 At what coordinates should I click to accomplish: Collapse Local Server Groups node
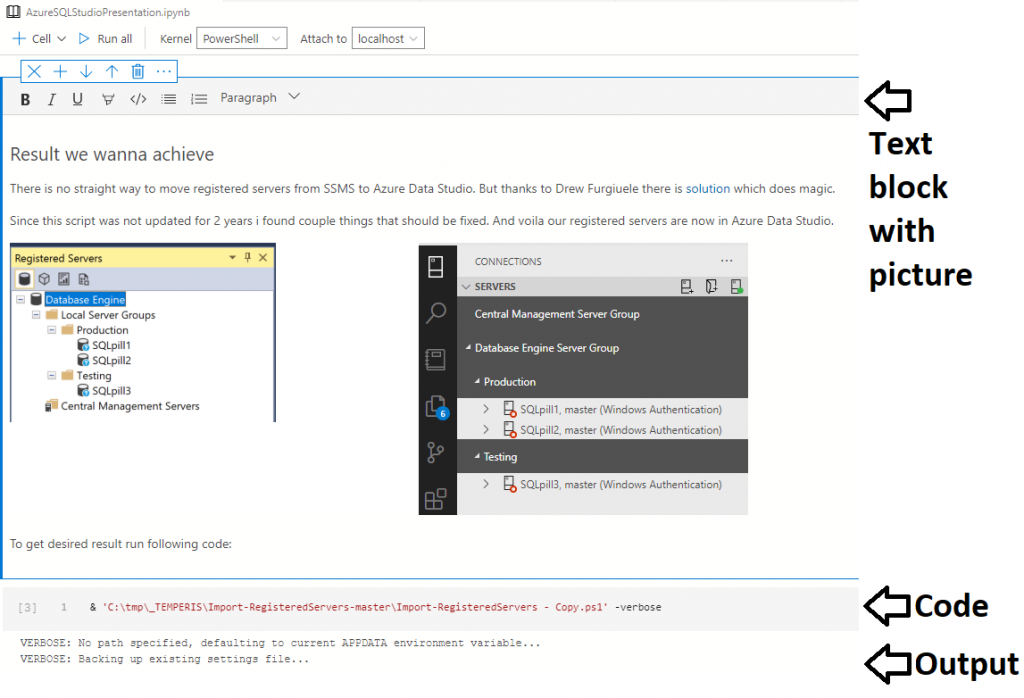point(36,315)
